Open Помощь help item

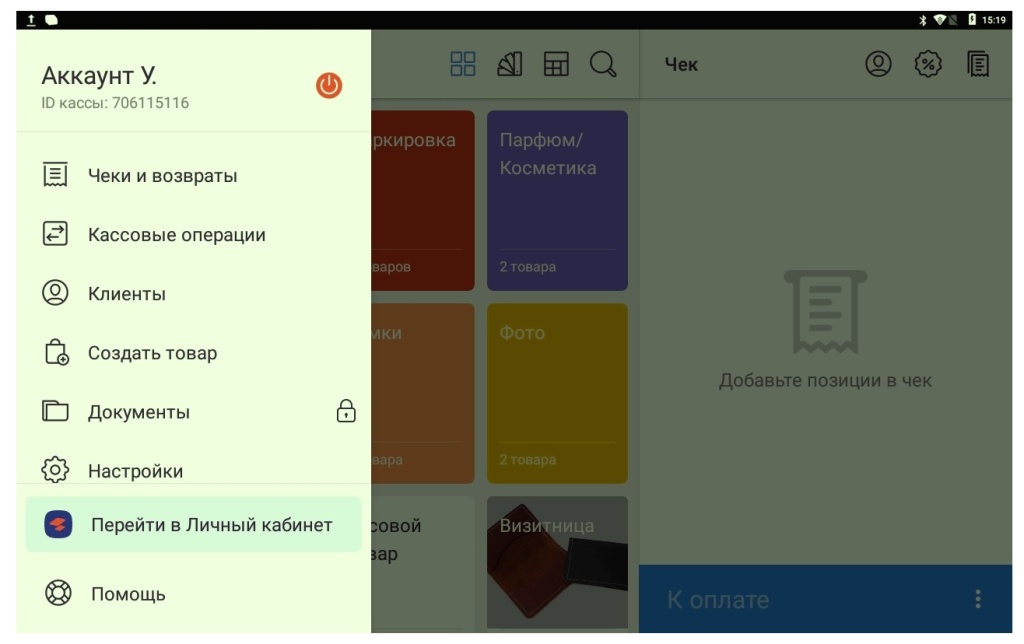[x=128, y=594]
